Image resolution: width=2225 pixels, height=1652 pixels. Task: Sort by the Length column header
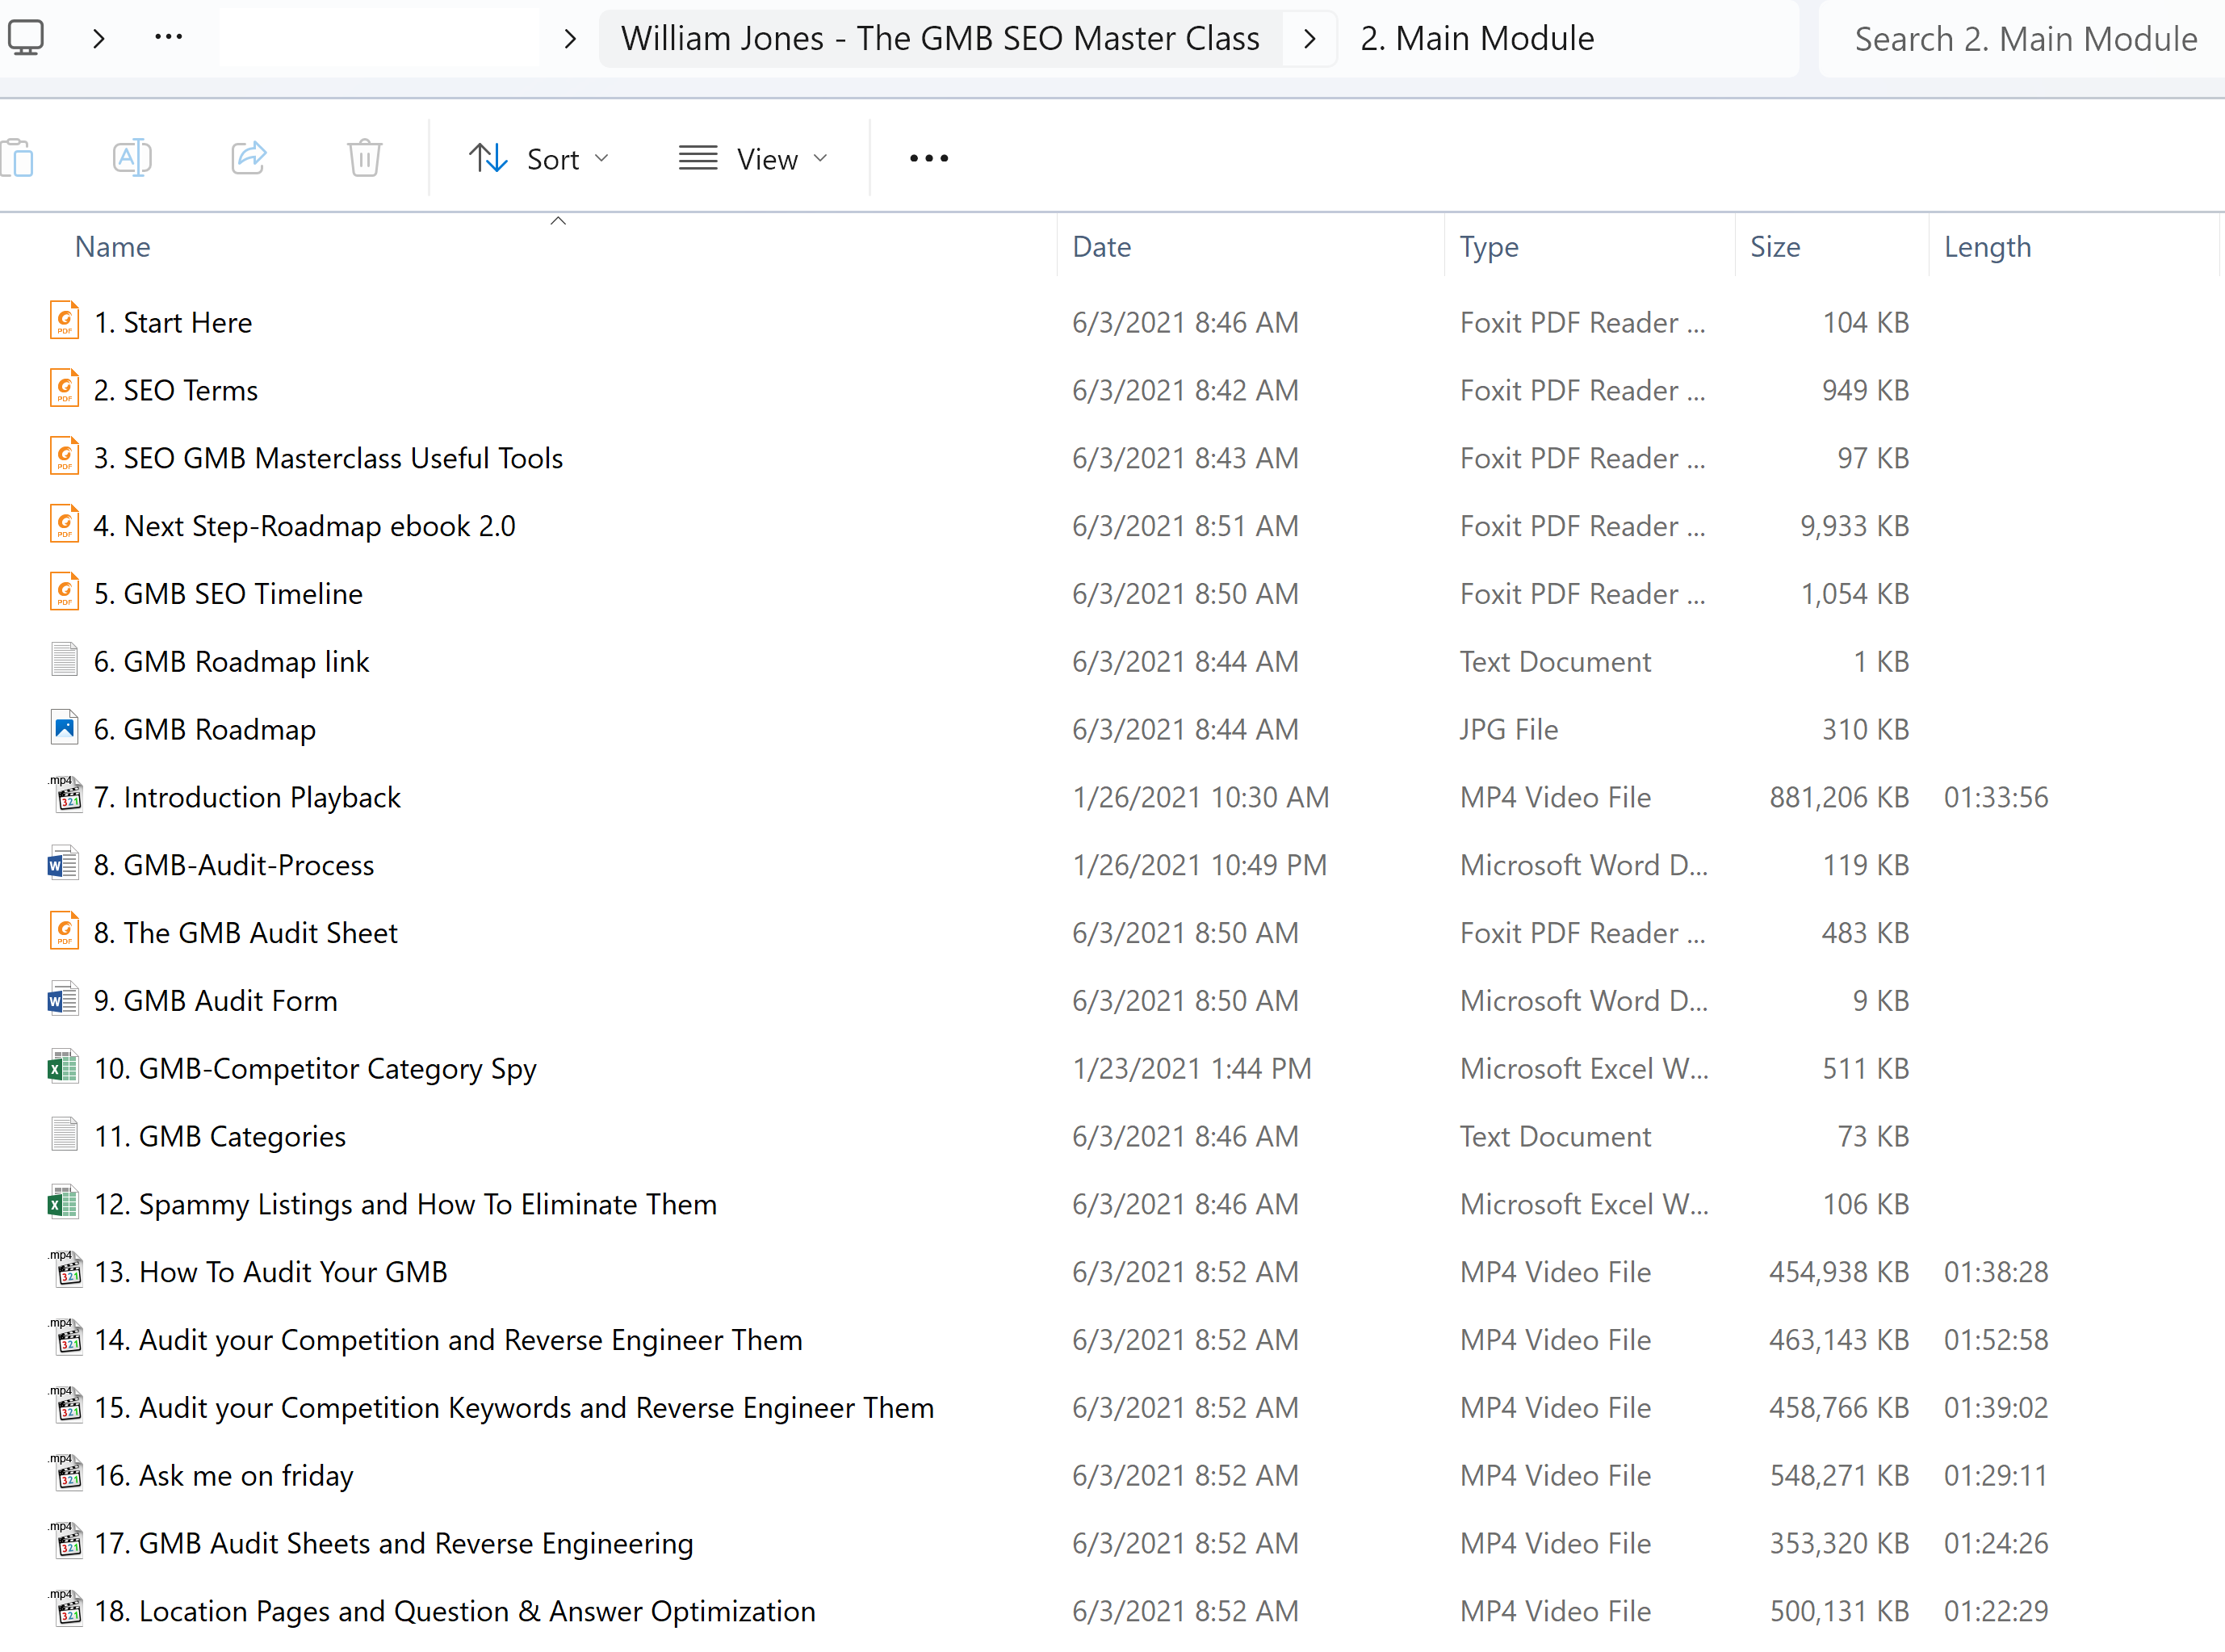tap(1987, 247)
